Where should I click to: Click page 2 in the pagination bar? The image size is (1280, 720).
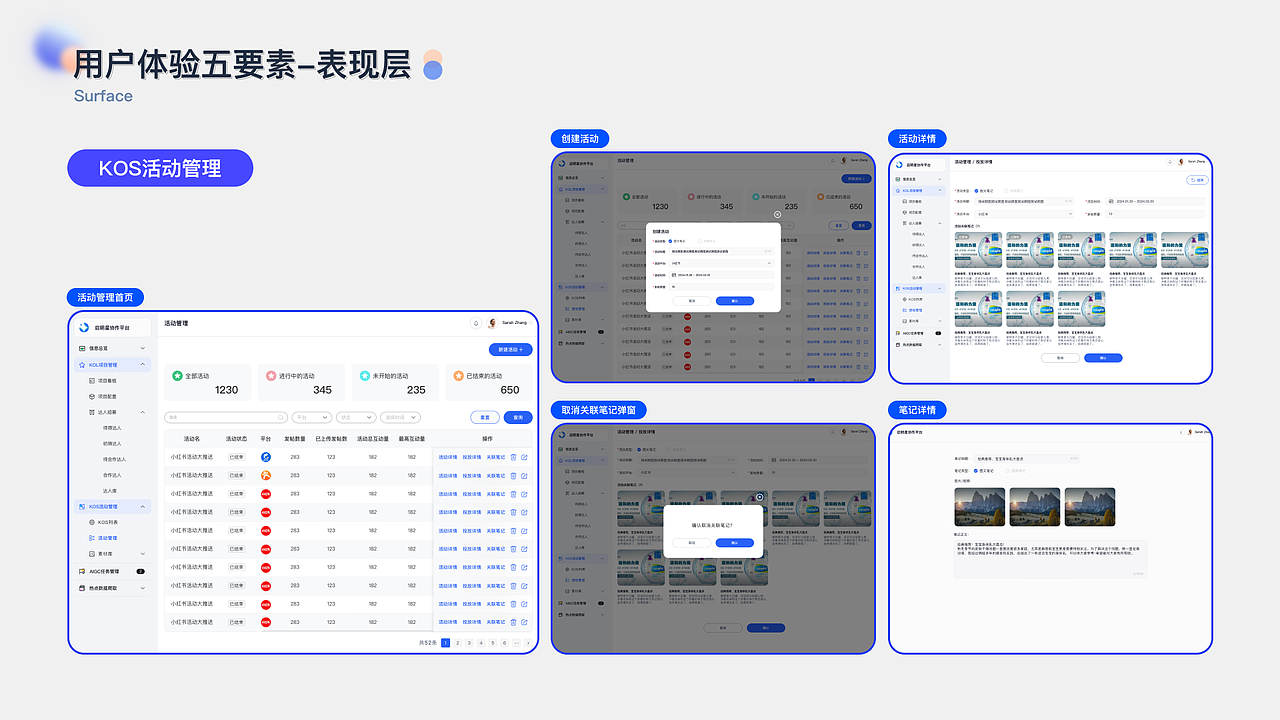click(x=456, y=643)
